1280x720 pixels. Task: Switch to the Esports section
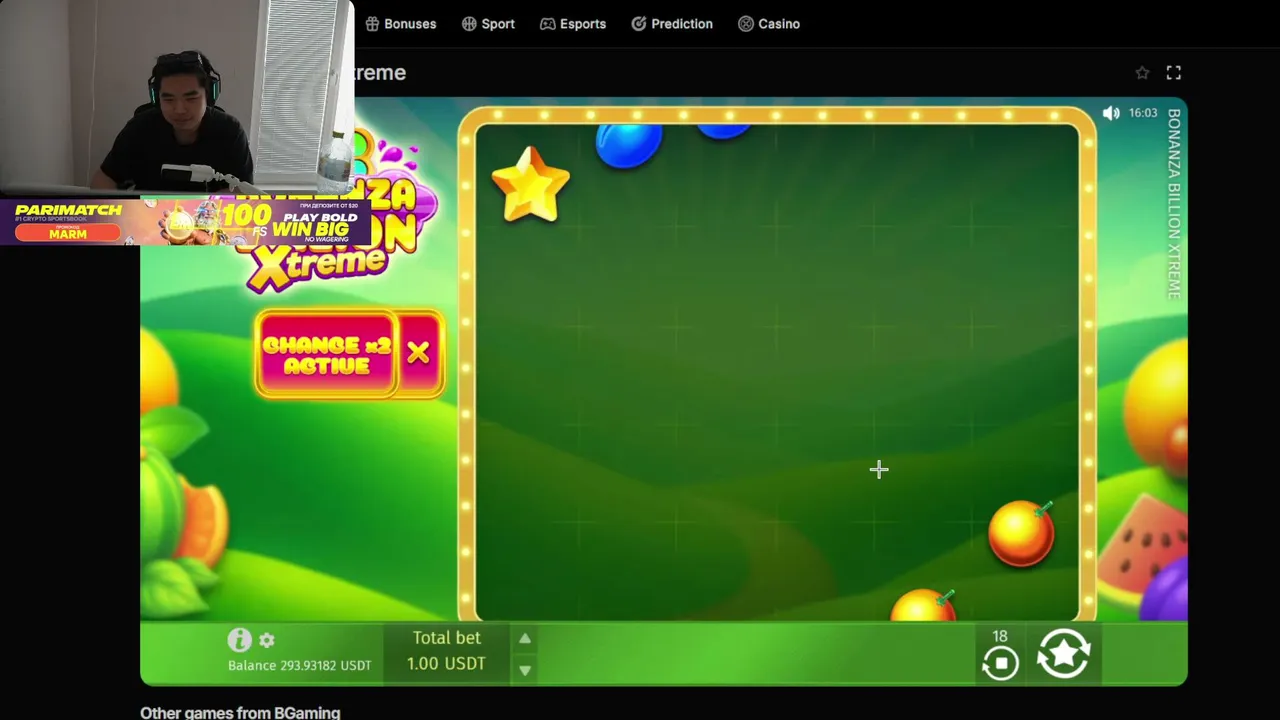click(x=573, y=24)
